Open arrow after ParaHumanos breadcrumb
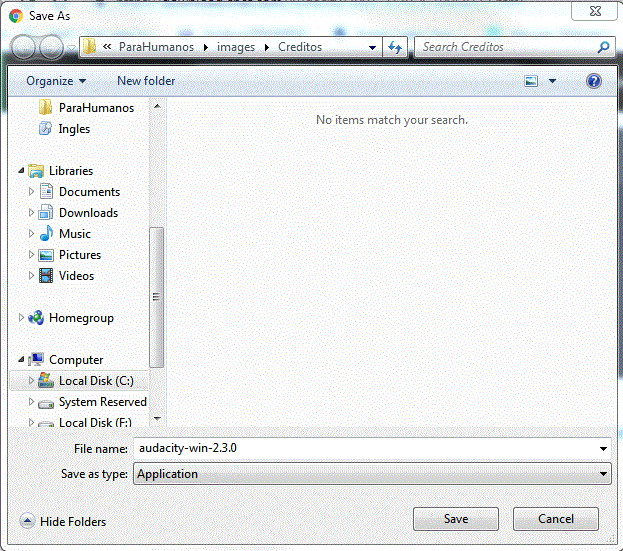623x551 pixels. (206, 47)
